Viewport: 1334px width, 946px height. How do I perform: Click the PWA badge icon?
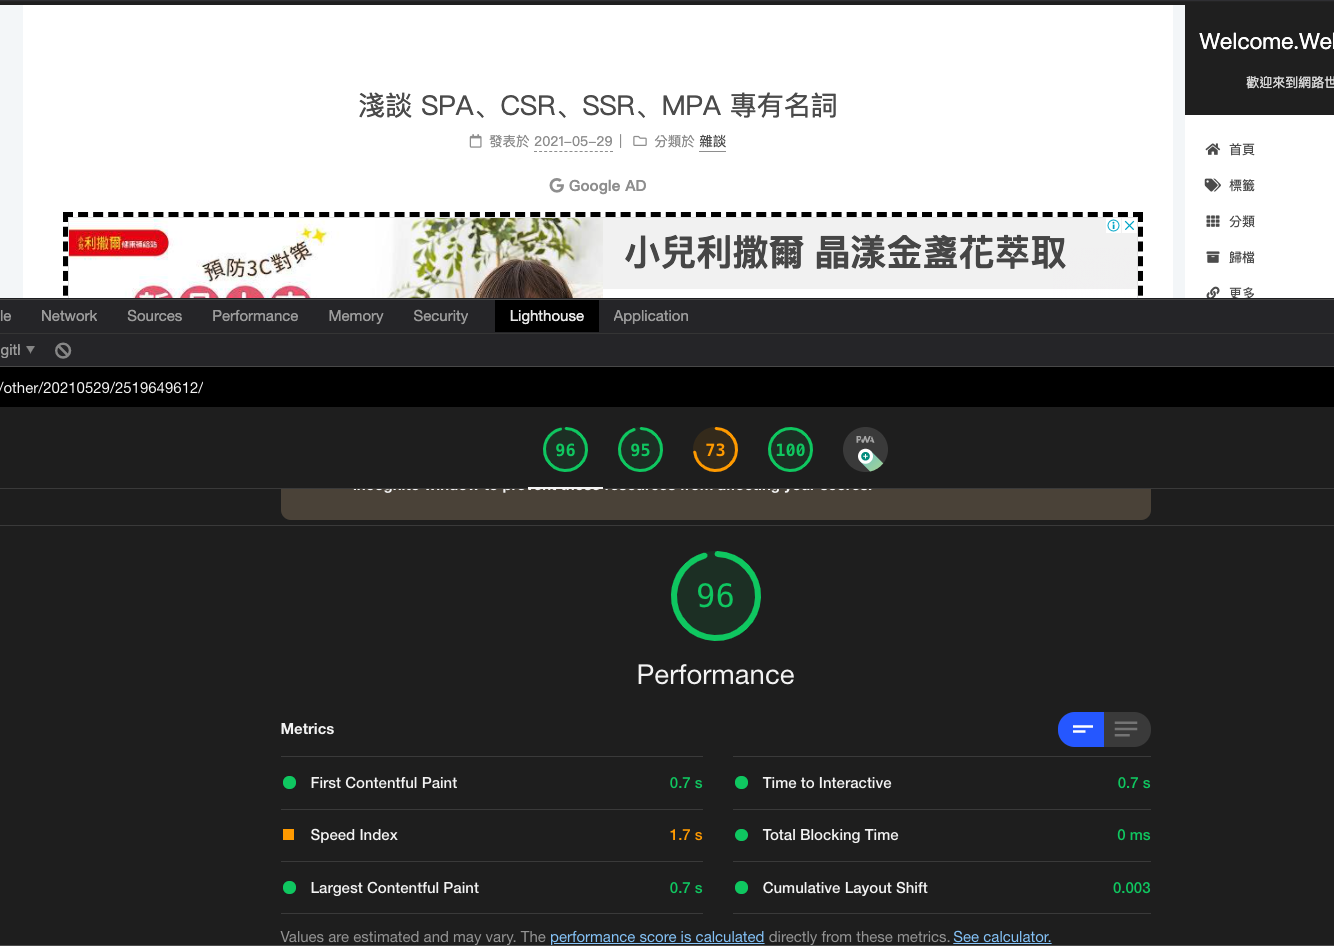tap(865, 450)
